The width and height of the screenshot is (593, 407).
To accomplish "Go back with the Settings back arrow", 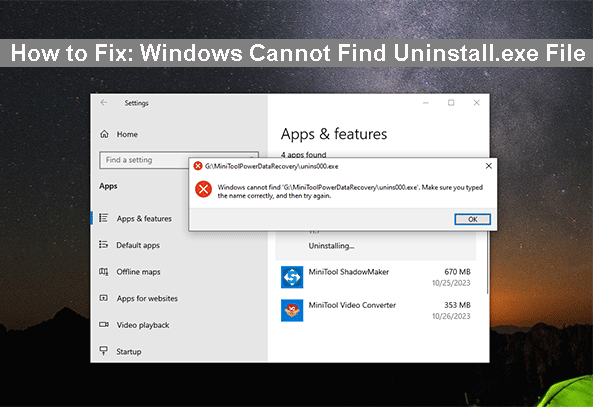I will coord(104,103).
